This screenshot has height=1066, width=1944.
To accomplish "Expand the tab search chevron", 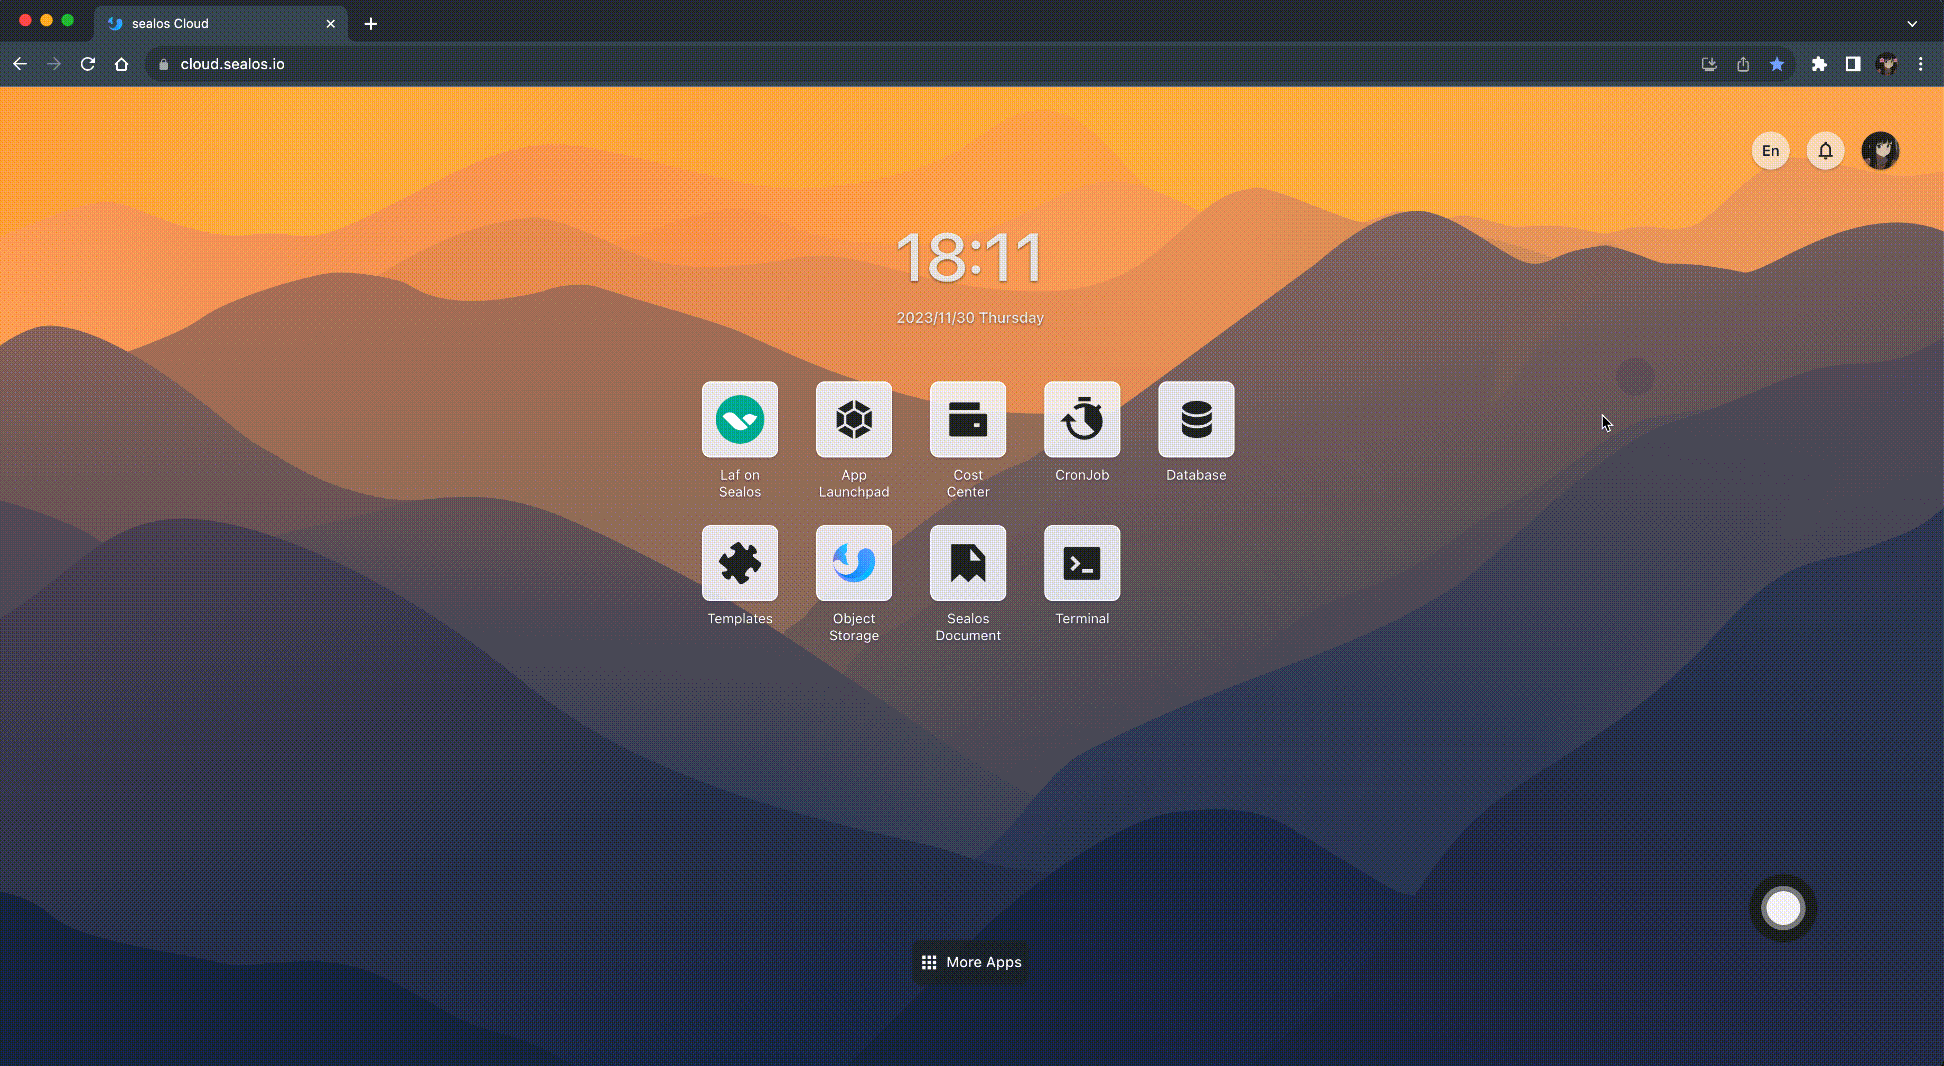I will (1912, 23).
